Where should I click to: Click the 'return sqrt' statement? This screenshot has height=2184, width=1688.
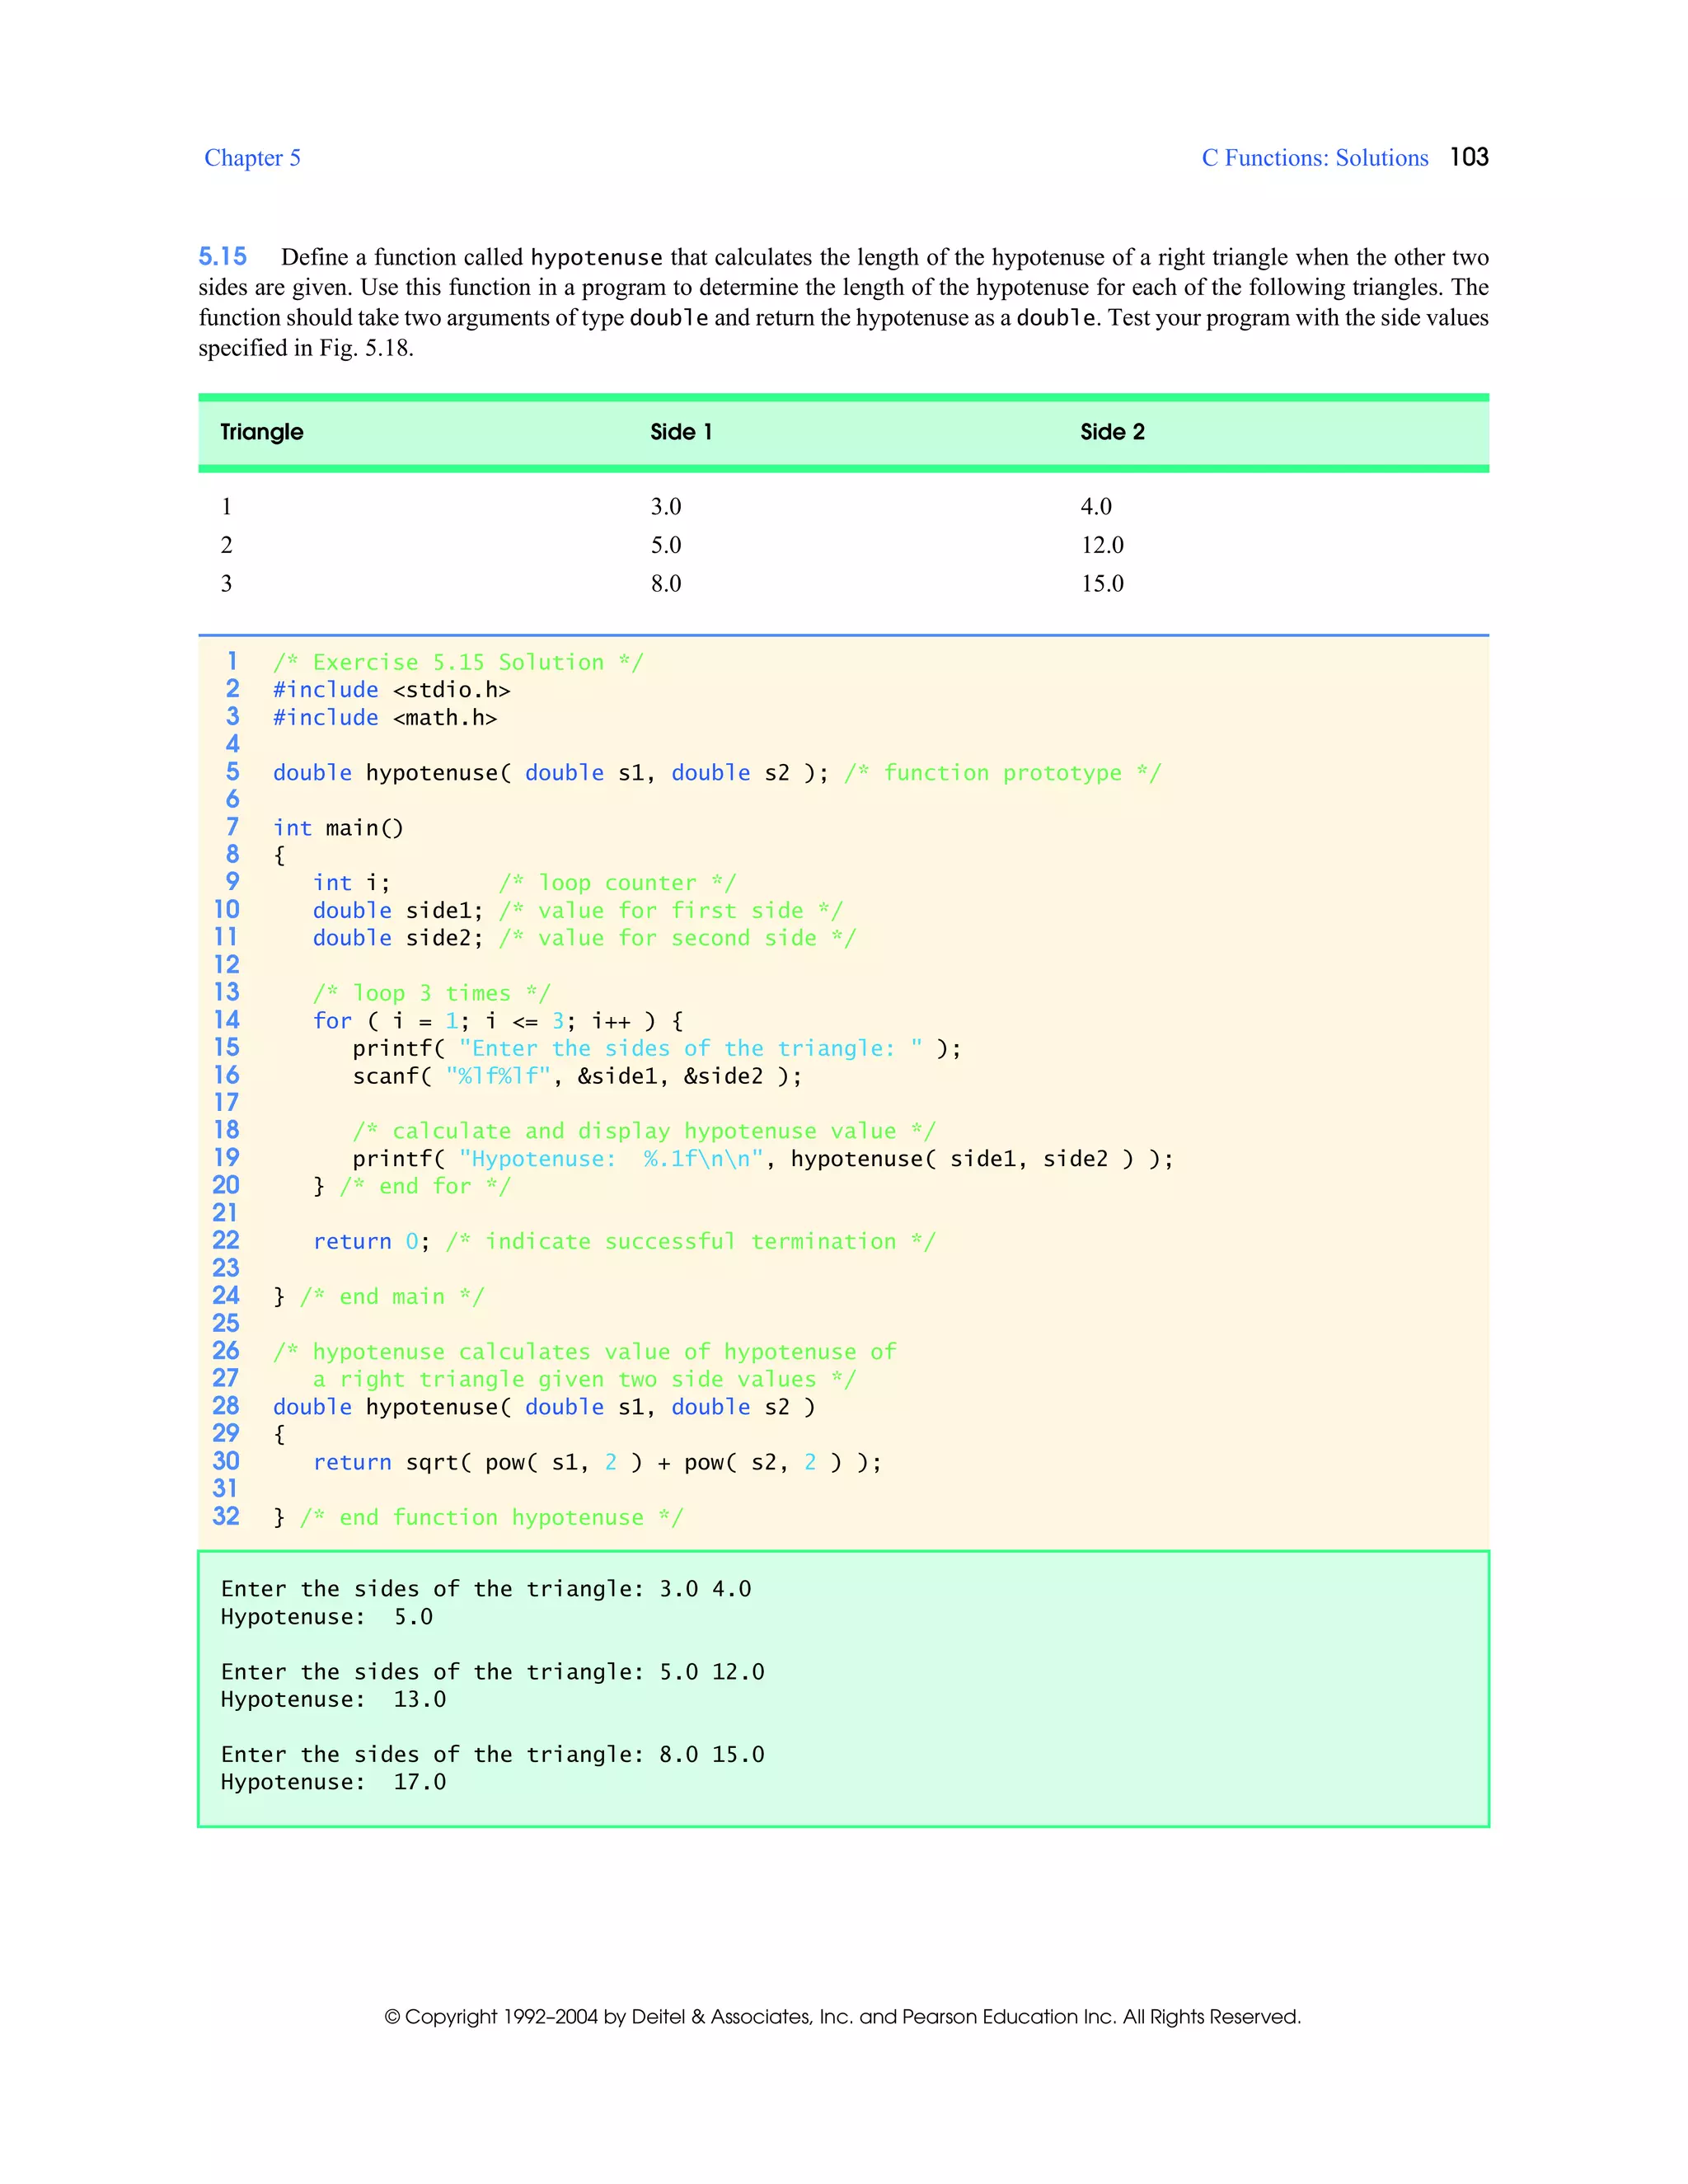tap(597, 1462)
